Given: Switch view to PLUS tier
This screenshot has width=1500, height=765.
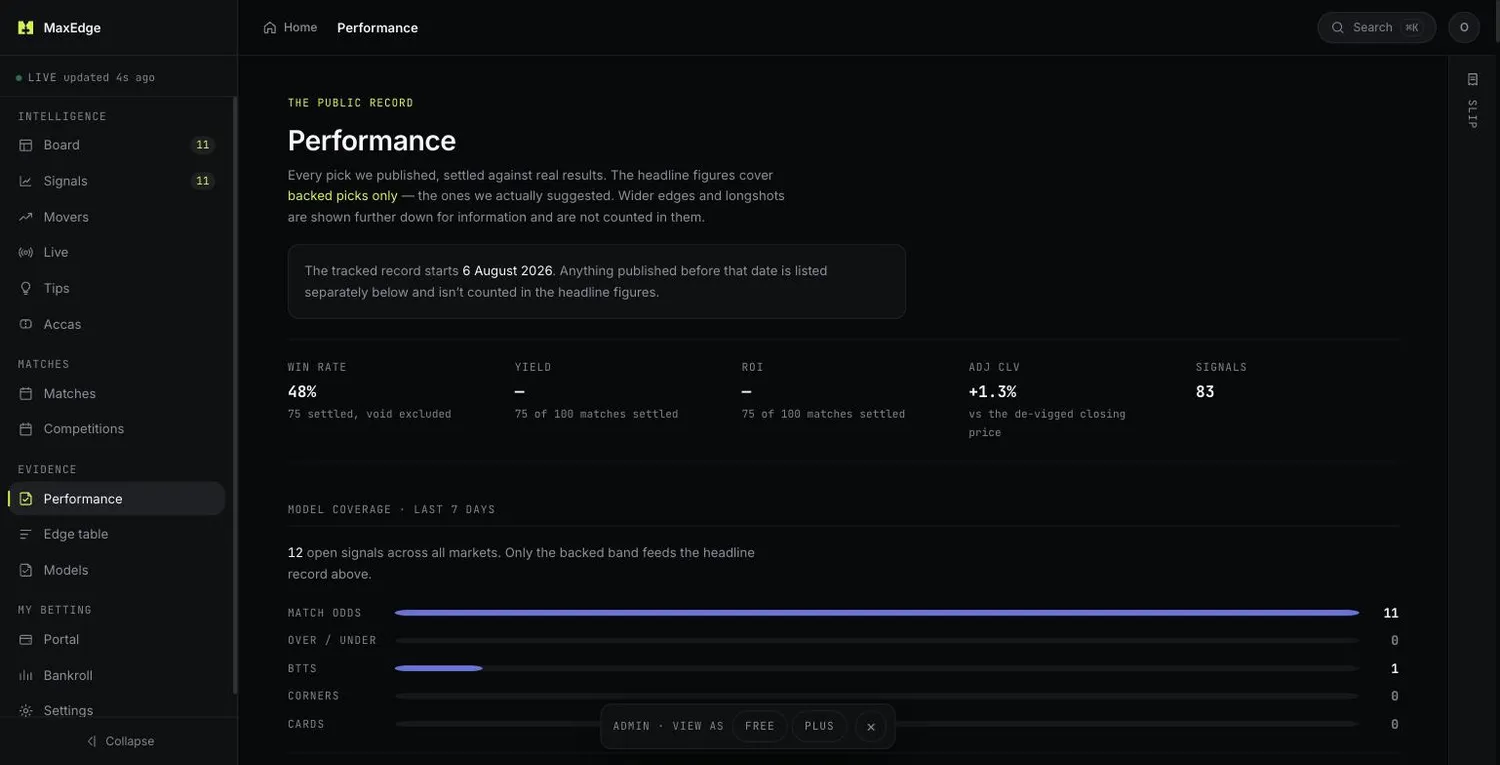Looking at the screenshot, I should [x=820, y=727].
